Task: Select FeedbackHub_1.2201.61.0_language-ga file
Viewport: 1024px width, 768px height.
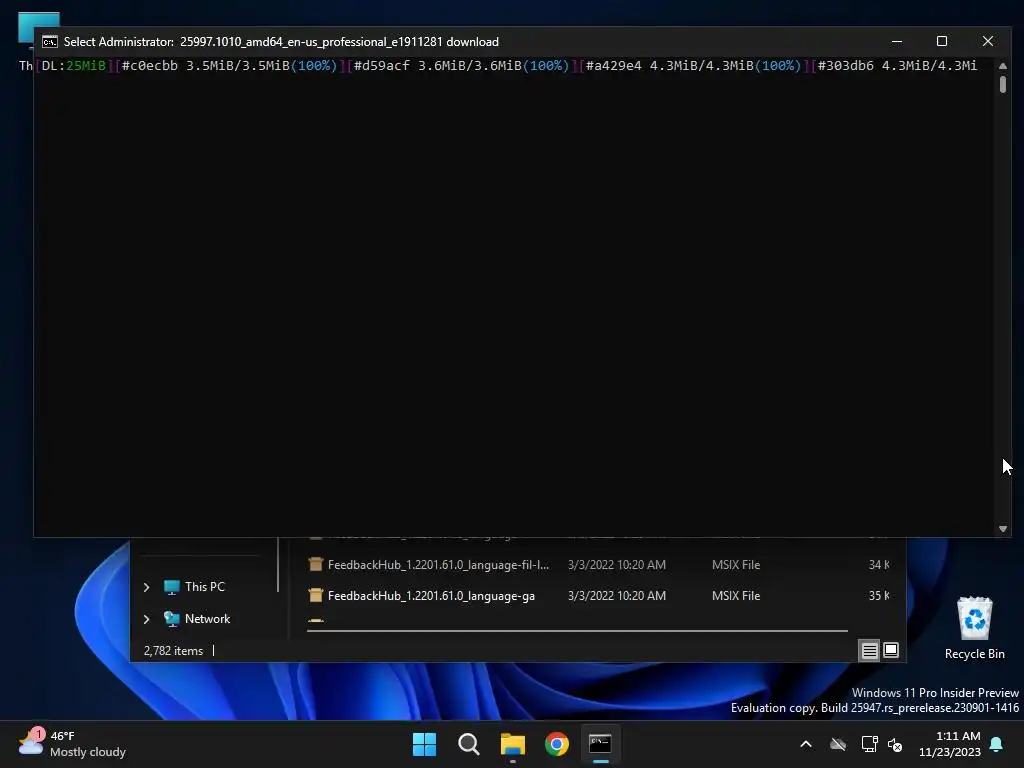Action: [431, 596]
